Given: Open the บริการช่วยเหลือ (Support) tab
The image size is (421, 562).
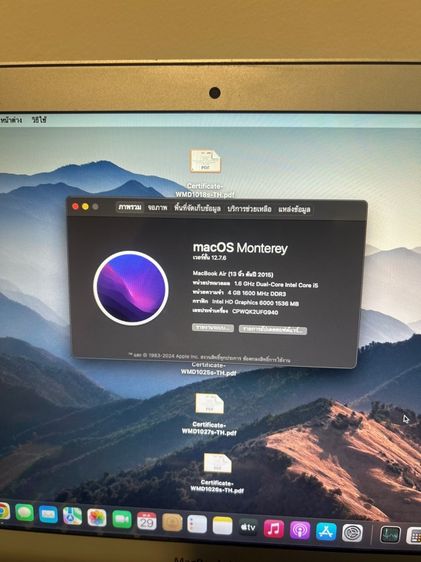Looking at the screenshot, I should click(249, 209).
